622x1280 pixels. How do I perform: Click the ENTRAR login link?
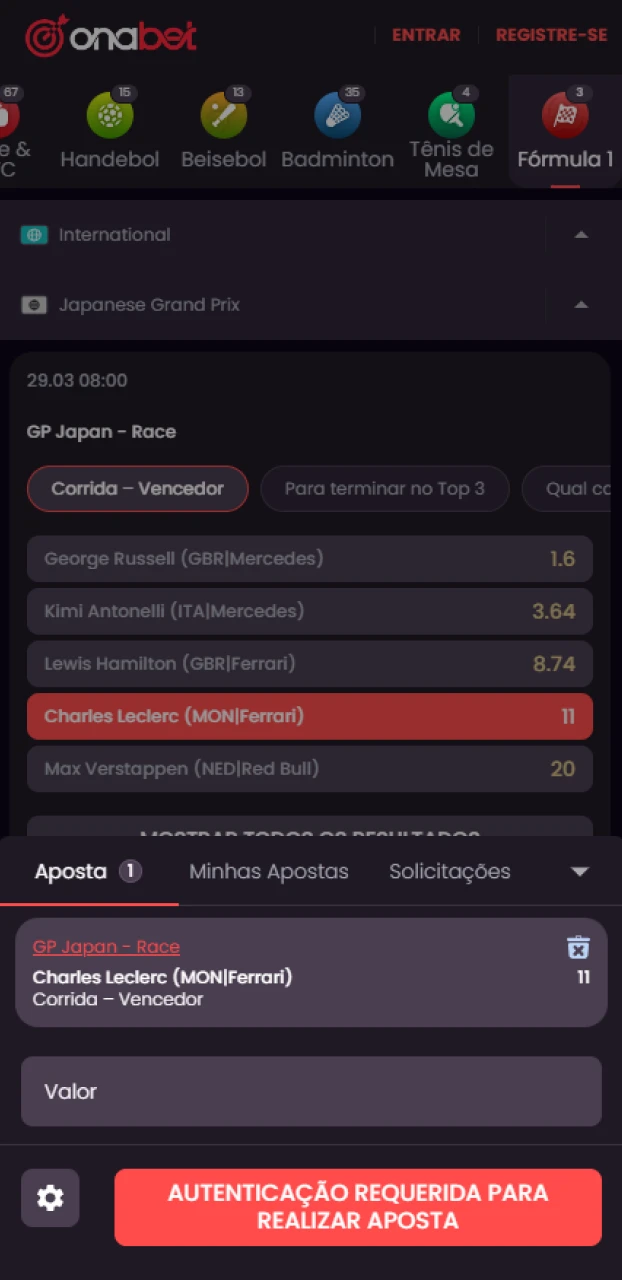426,34
